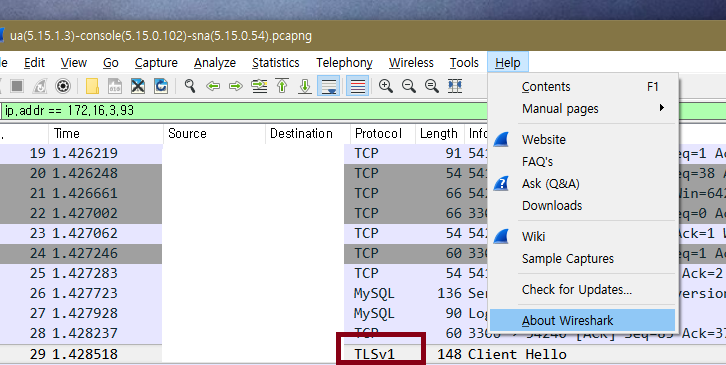Select Ask (Q&A) menu entry
The image size is (726, 365).
pos(583,184)
